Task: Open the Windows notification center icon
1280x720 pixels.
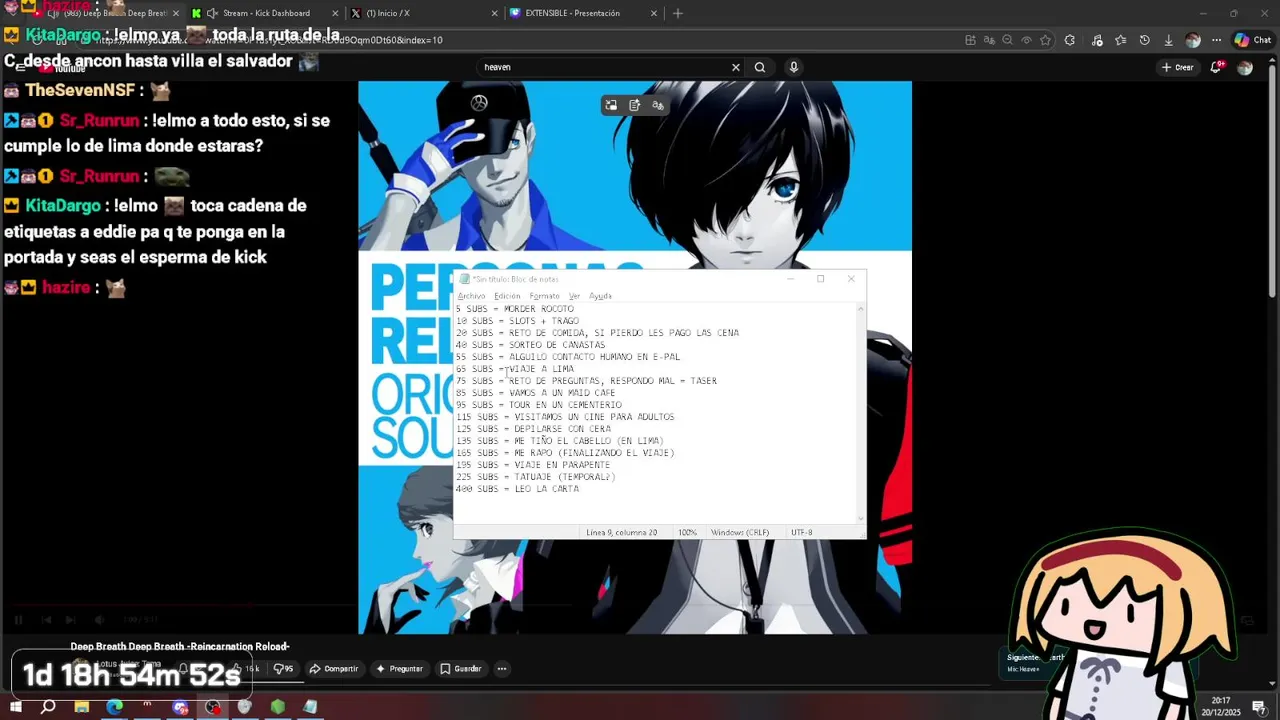Action: click(1259, 707)
